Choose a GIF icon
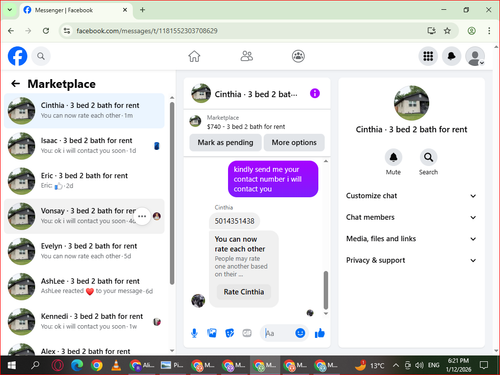Image resolution: width=500 pixels, height=375 pixels. [247, 333]
